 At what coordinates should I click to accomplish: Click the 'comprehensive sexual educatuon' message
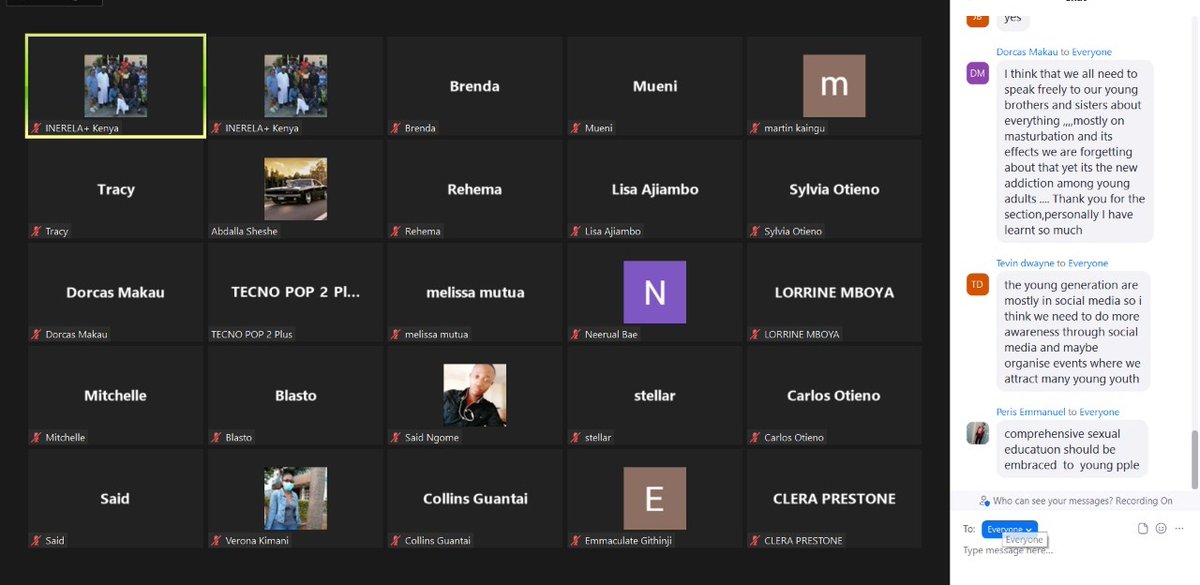(1072, 450)
